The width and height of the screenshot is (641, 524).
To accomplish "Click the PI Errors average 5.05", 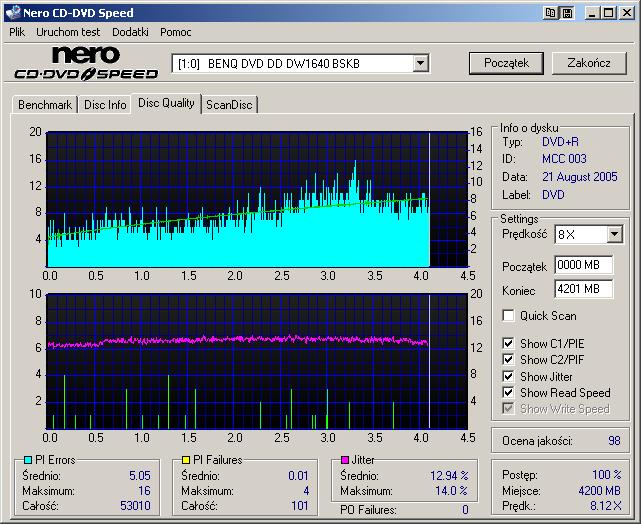I will (x=140, y=476).
